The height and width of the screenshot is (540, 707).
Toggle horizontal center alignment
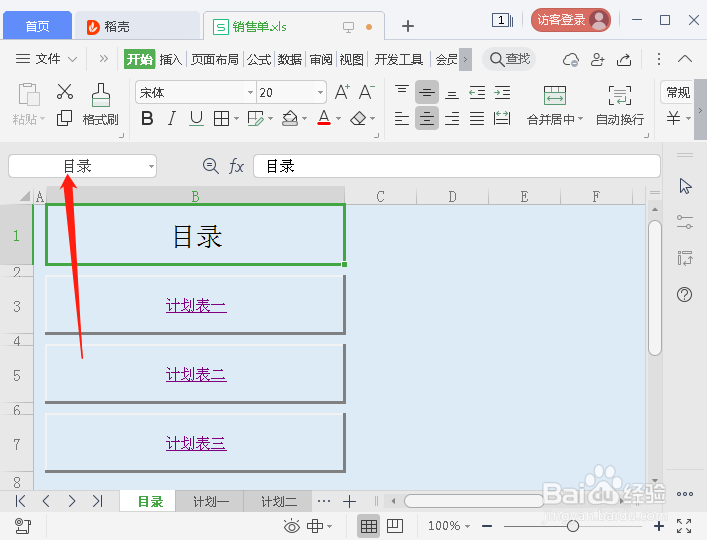pos(427,119)
